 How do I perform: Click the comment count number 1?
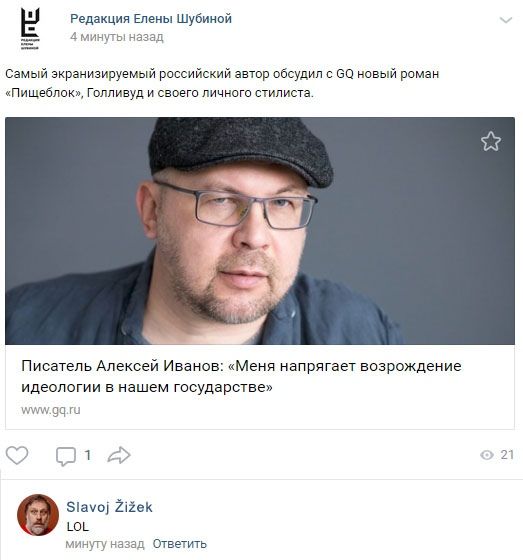coord(88,455)
